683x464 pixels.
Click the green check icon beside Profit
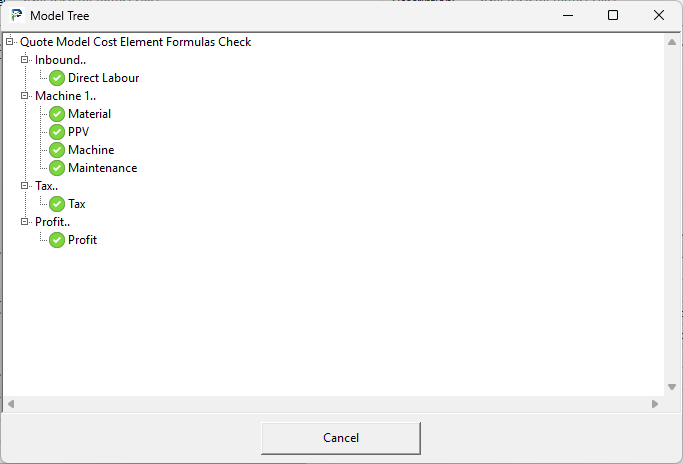click(x=57, y=240)
